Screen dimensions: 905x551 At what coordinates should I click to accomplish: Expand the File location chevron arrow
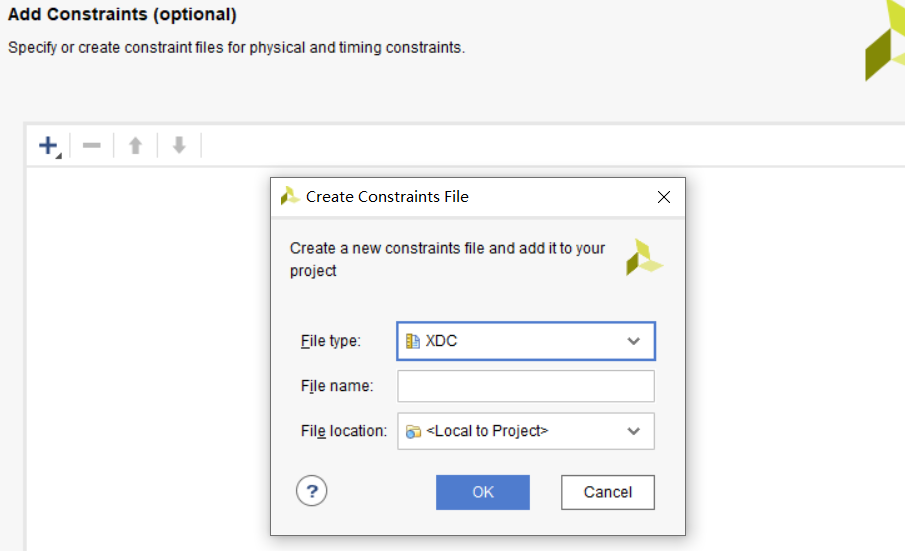(634, 431)
